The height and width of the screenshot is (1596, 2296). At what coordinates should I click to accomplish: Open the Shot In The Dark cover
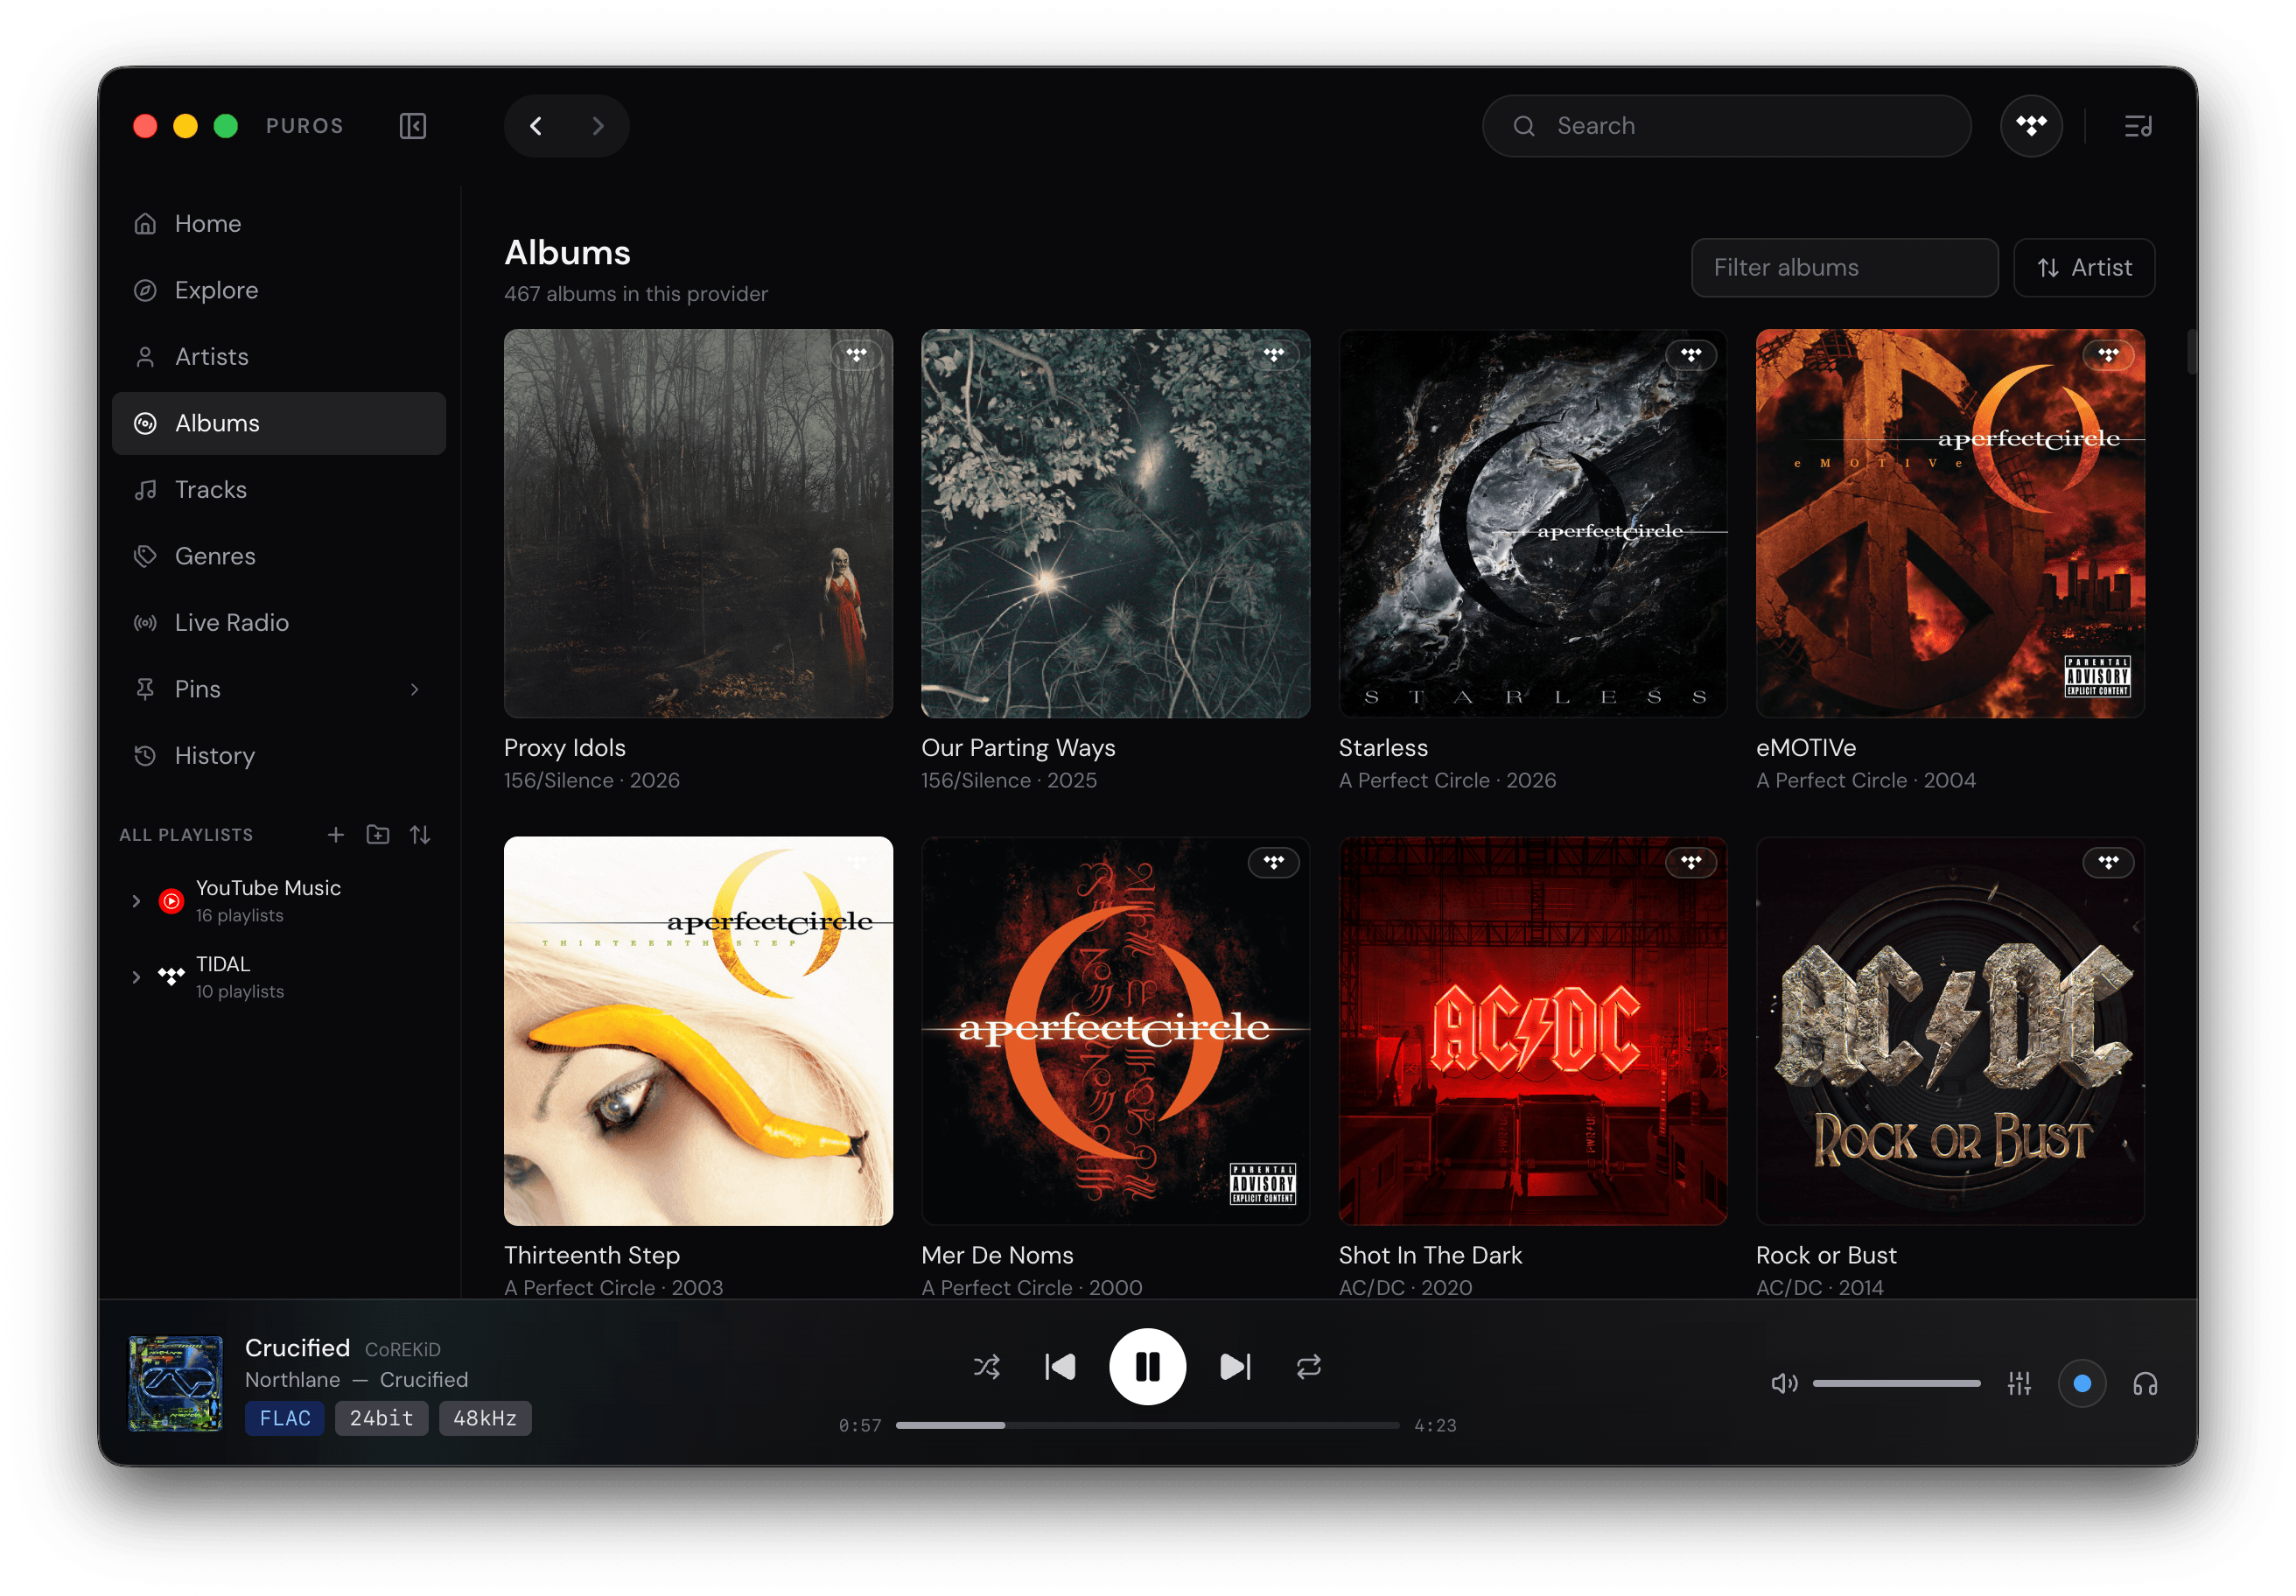[1533, 1031]
